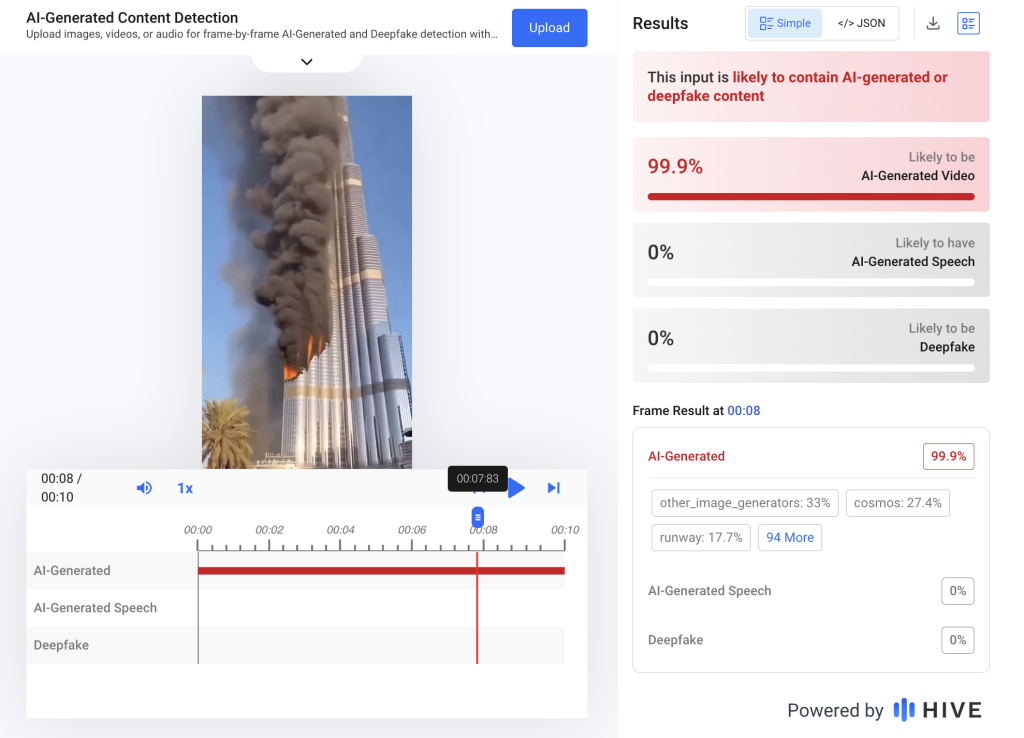Click the 'other_image_generators: 33%' tag
Screen dimensions: 1024x738
pyautogui.click(x=745, y=503)
